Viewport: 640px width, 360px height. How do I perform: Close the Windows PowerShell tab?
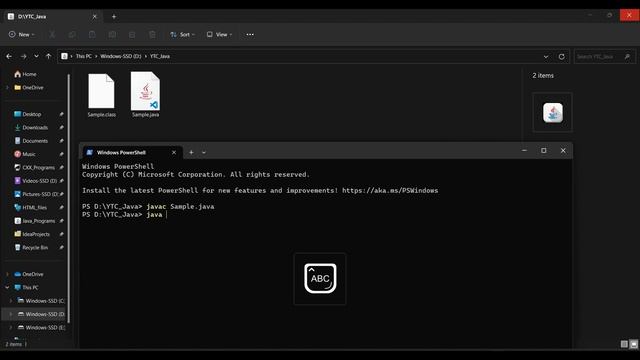(174, 153)
